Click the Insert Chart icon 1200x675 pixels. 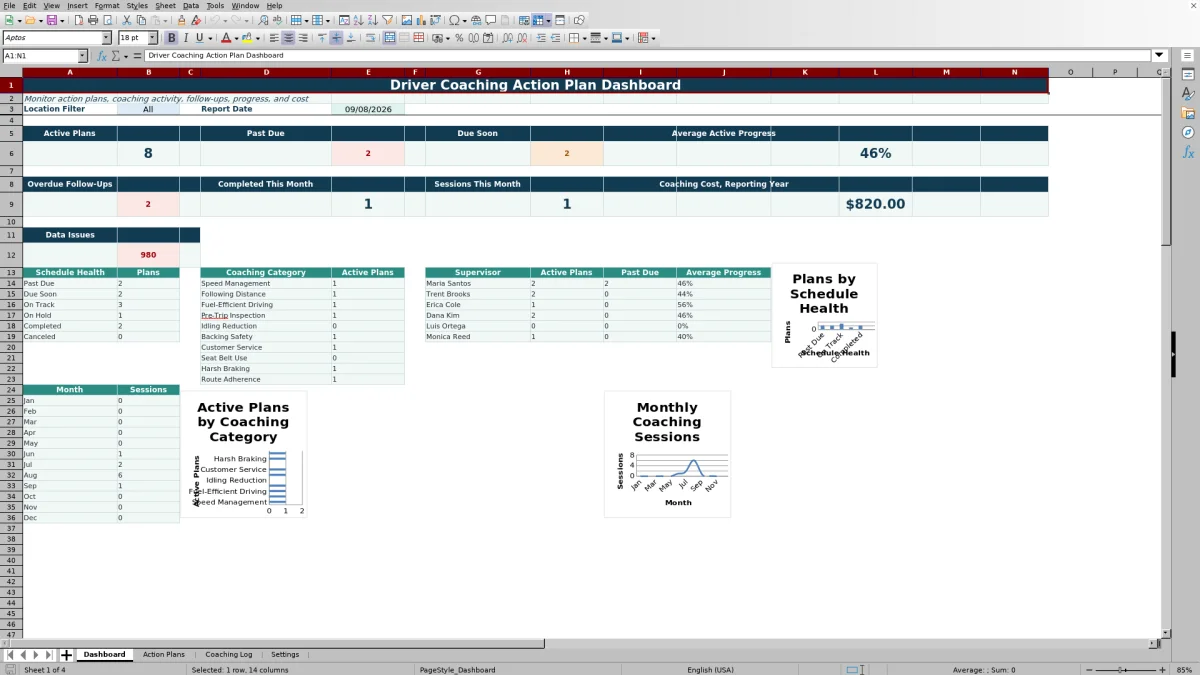pyautogui.click(x=421, y=20)
